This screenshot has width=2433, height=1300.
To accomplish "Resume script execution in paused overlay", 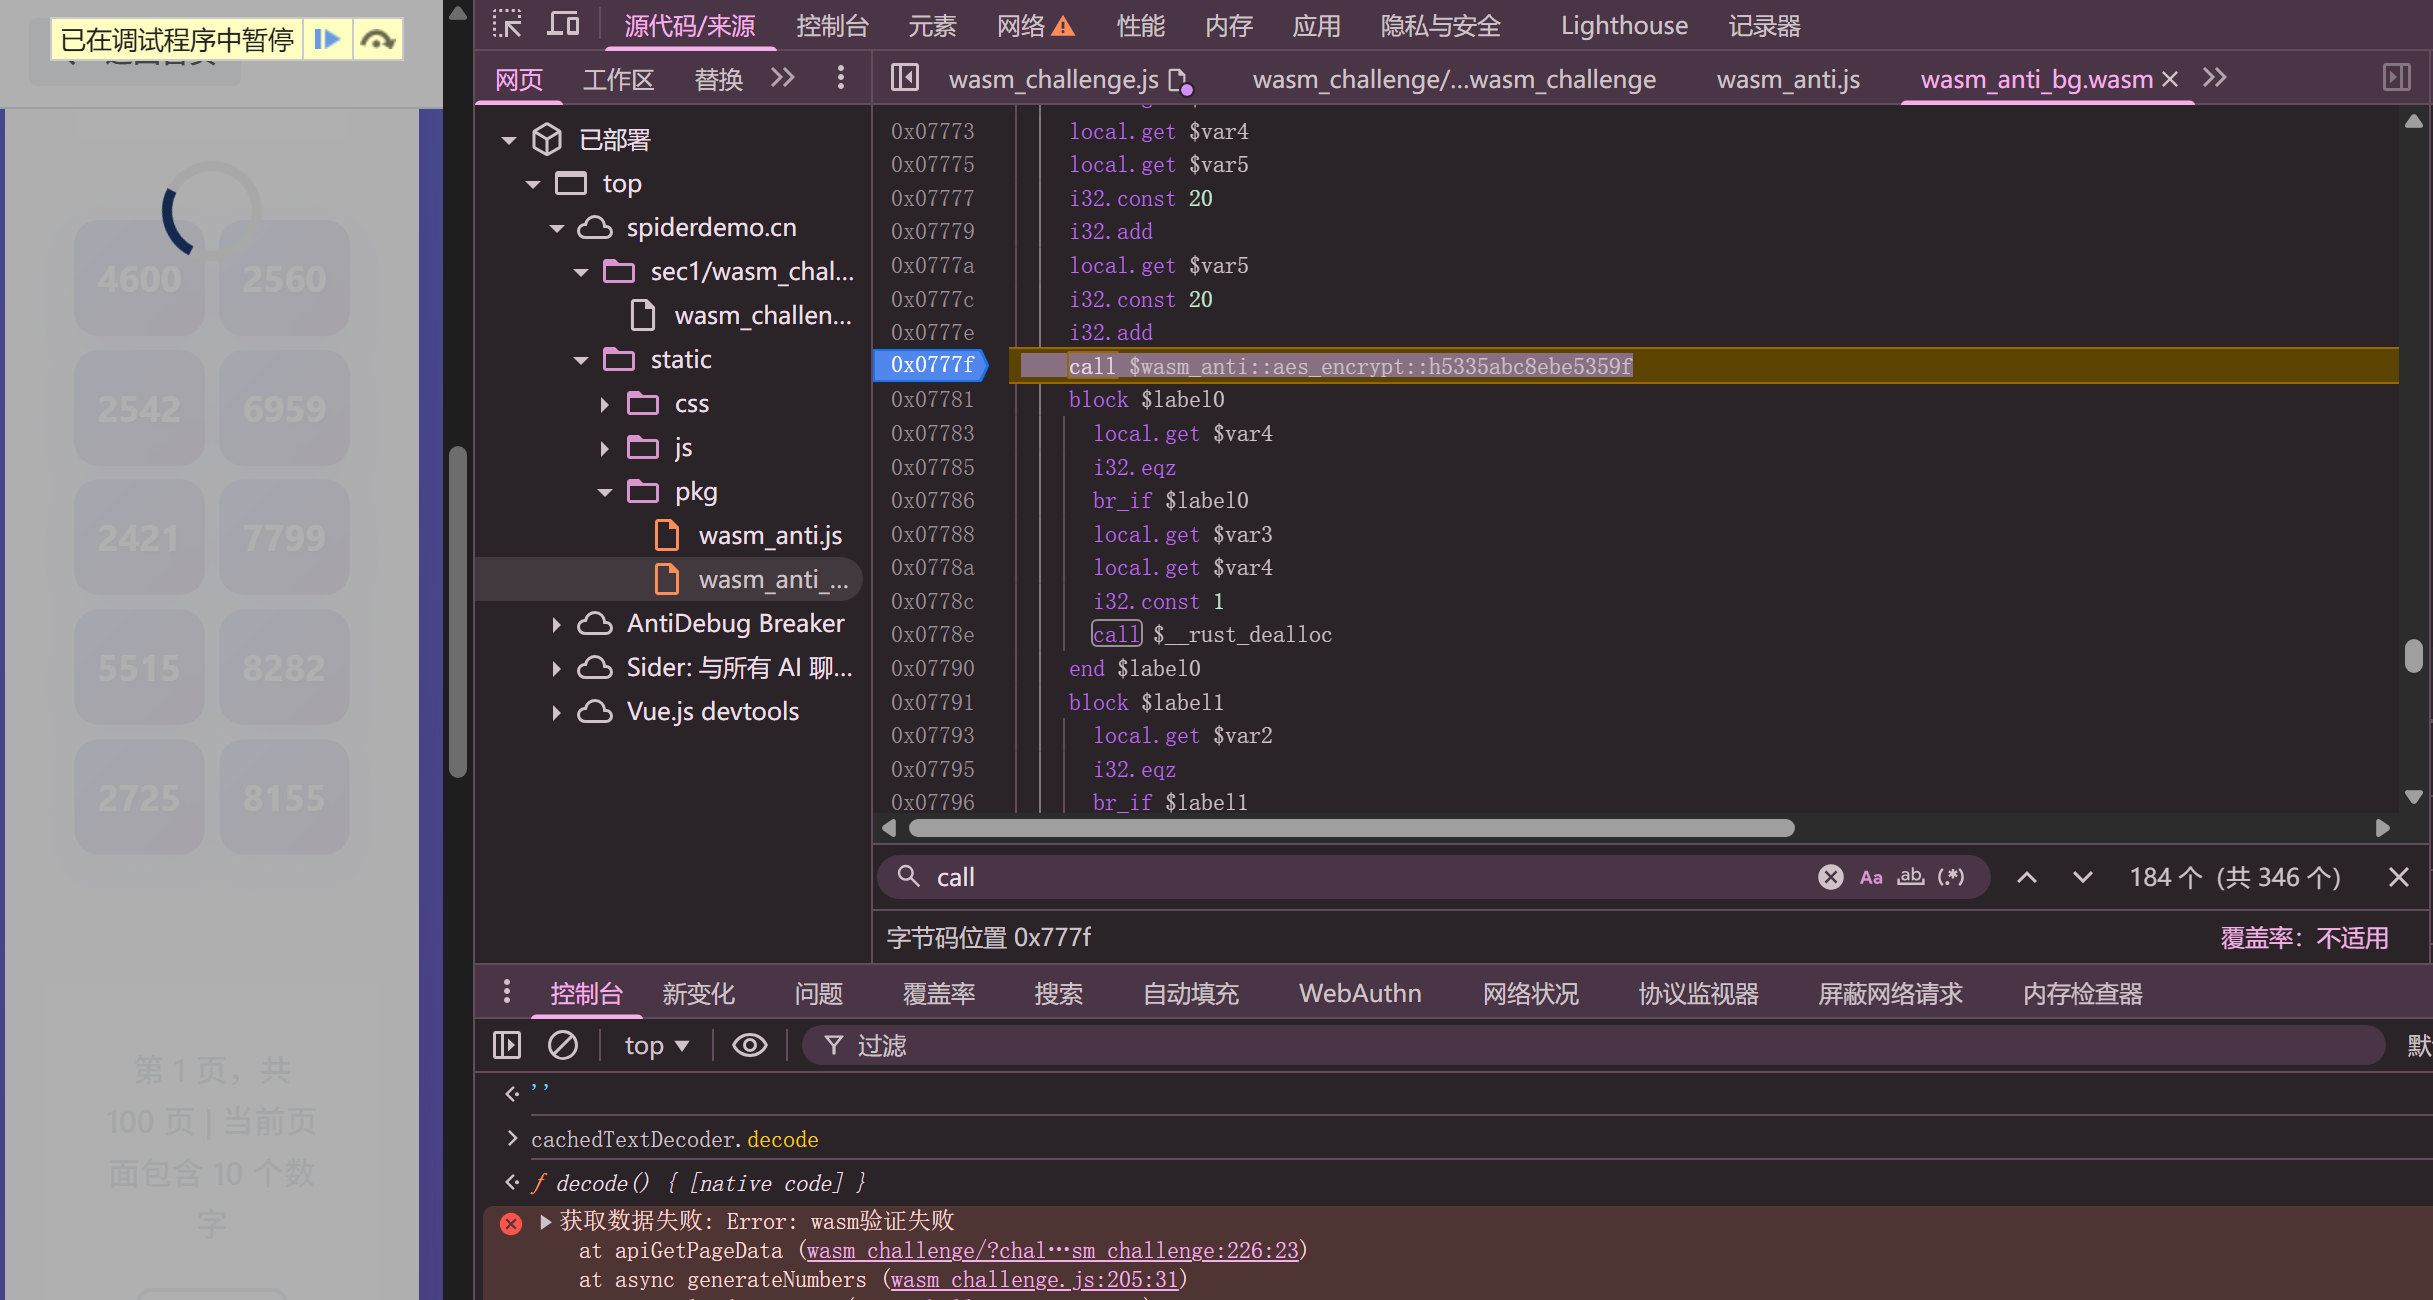I will (326, 39).
